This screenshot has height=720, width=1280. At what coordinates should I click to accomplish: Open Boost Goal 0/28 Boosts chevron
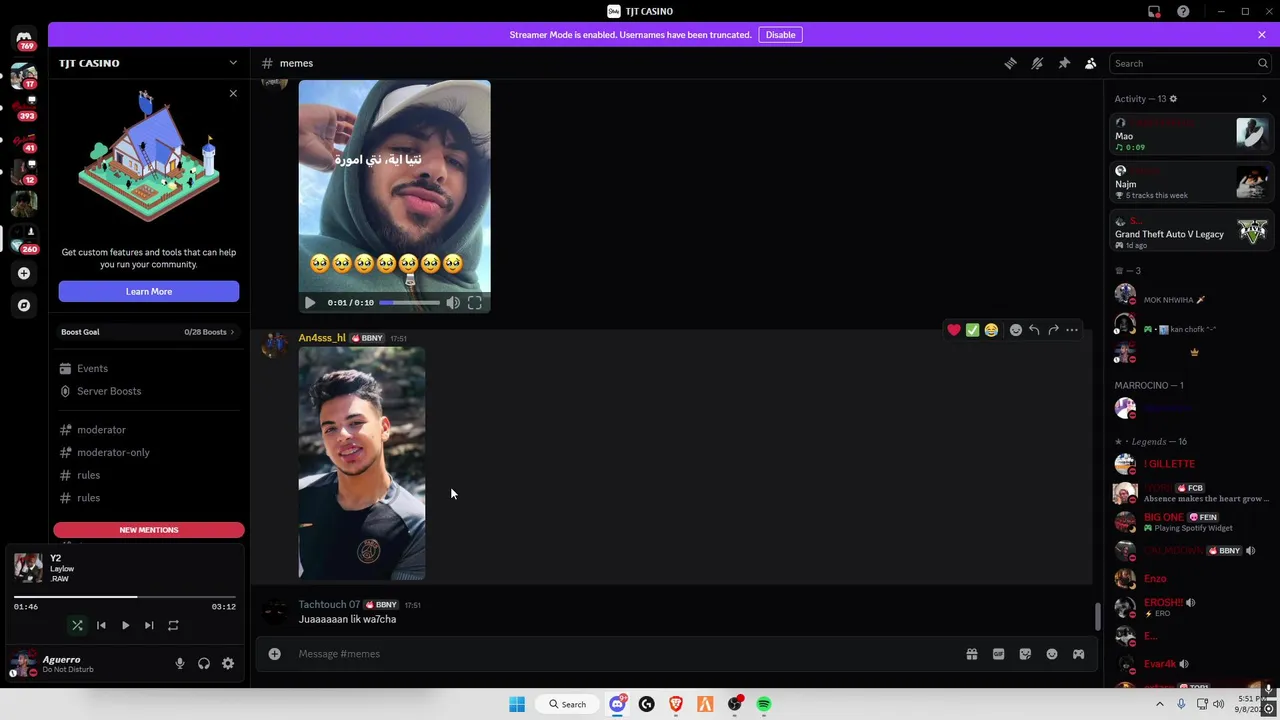232,332
